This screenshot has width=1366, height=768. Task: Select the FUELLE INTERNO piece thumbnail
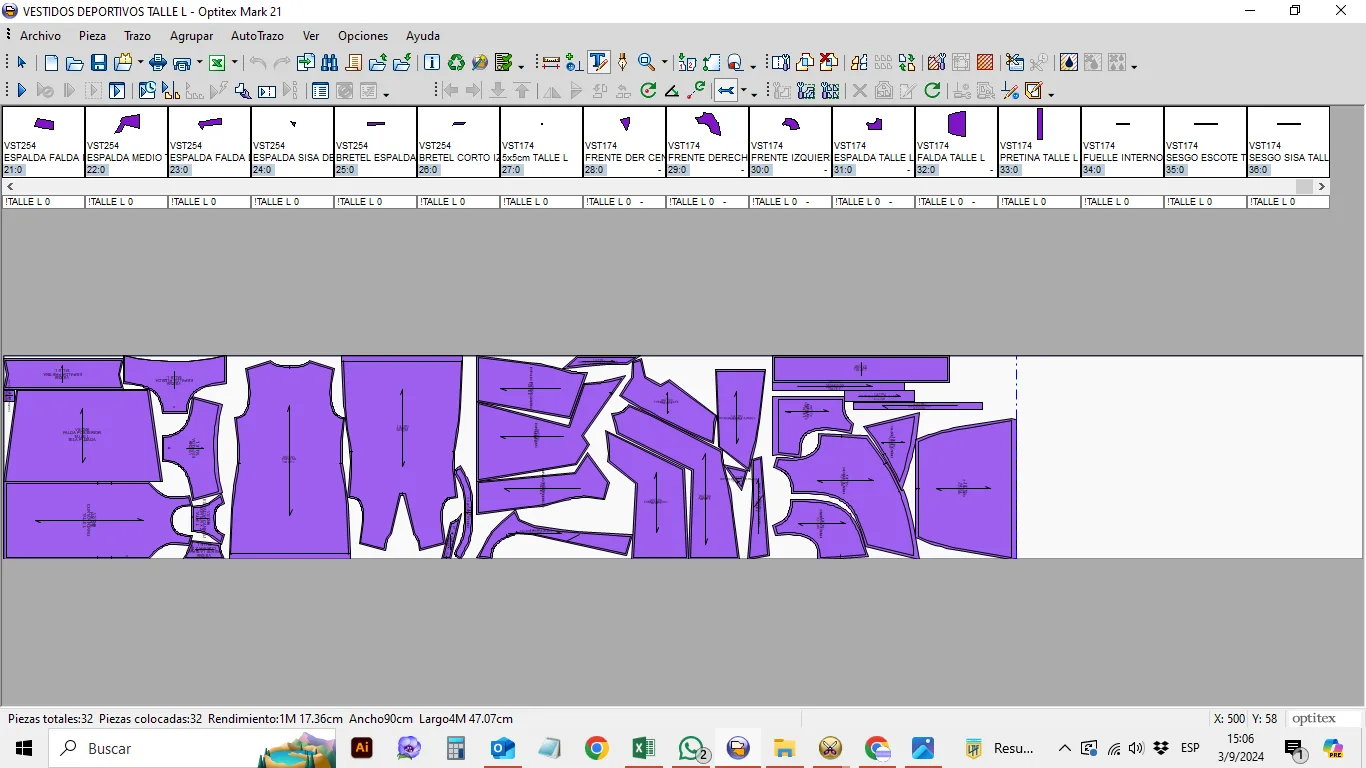click(1122, 142)
